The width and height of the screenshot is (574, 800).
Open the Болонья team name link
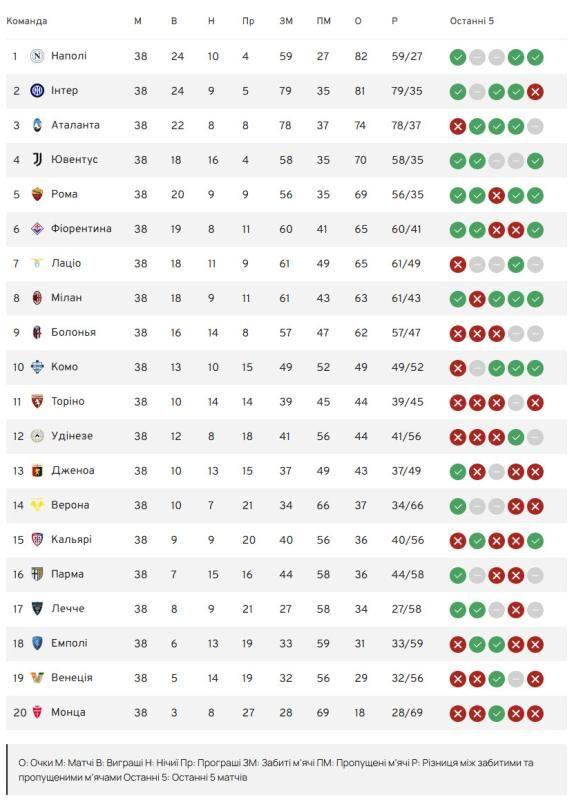[x=73, y=332]
